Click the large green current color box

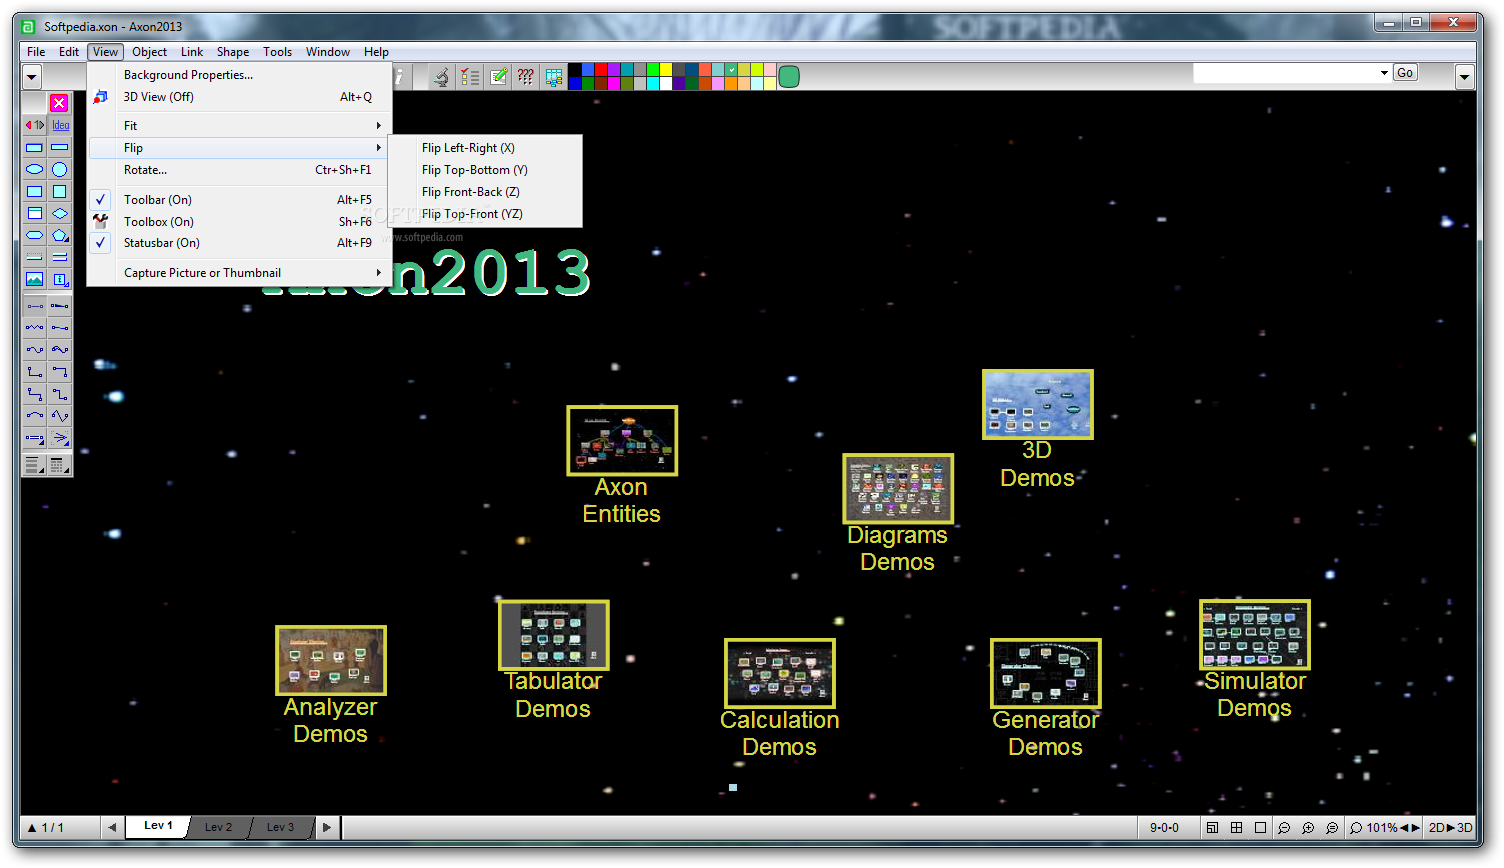pos(789,77)
